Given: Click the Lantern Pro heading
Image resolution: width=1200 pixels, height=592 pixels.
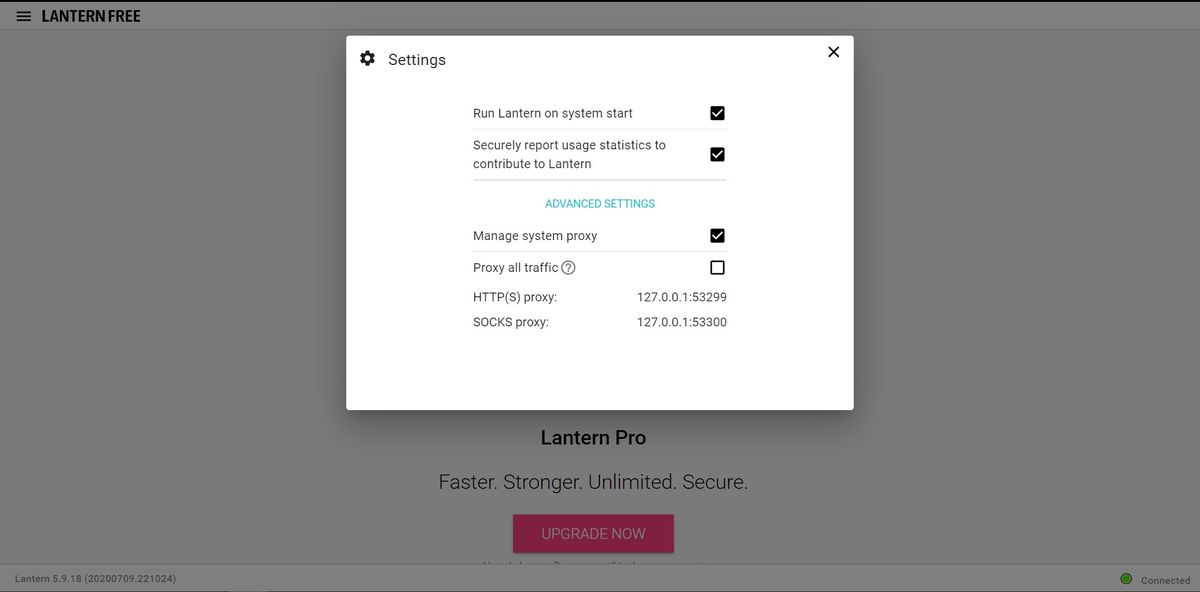Looking at the screenshot, I should point(593,438).
